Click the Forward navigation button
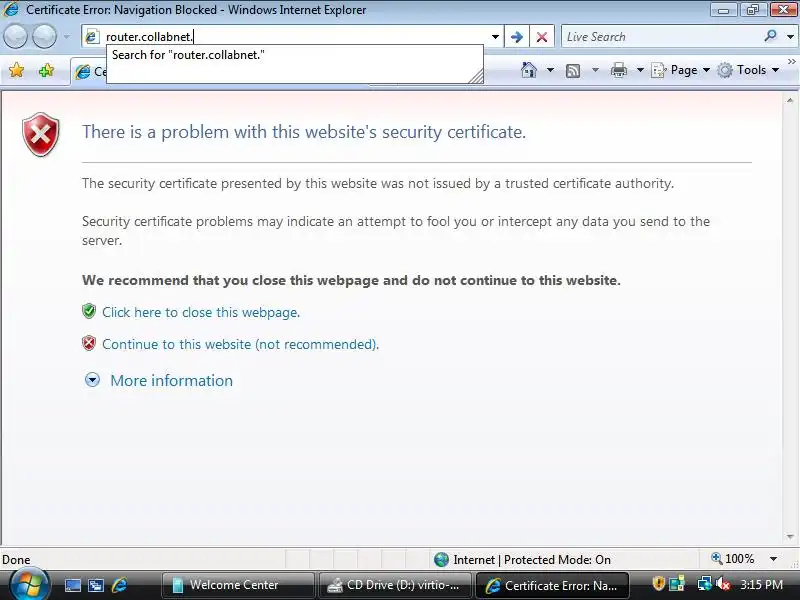 44,37
